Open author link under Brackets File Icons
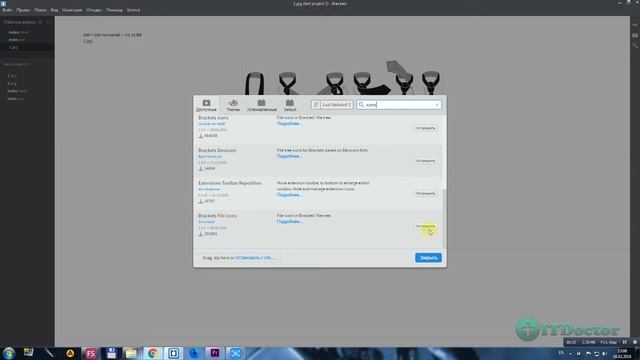The width and height of the screenshot is (640, 360). [206, 222]
